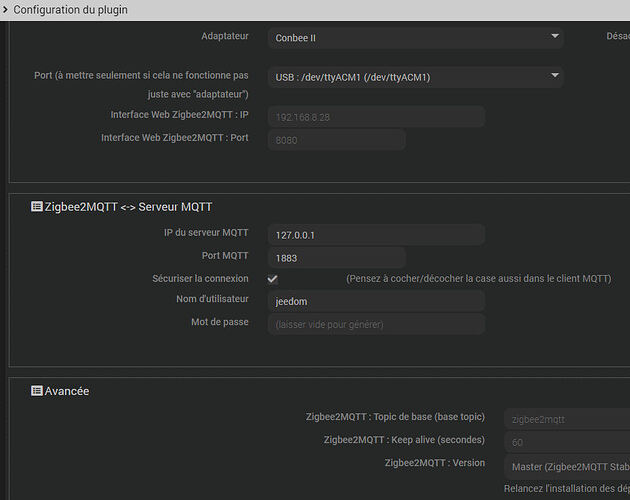Focus the Interface Web Zigbee2MQTT IP field
The height and width of the screenshot is (500, 630).
pyautogui.click(x=376, y=117)
